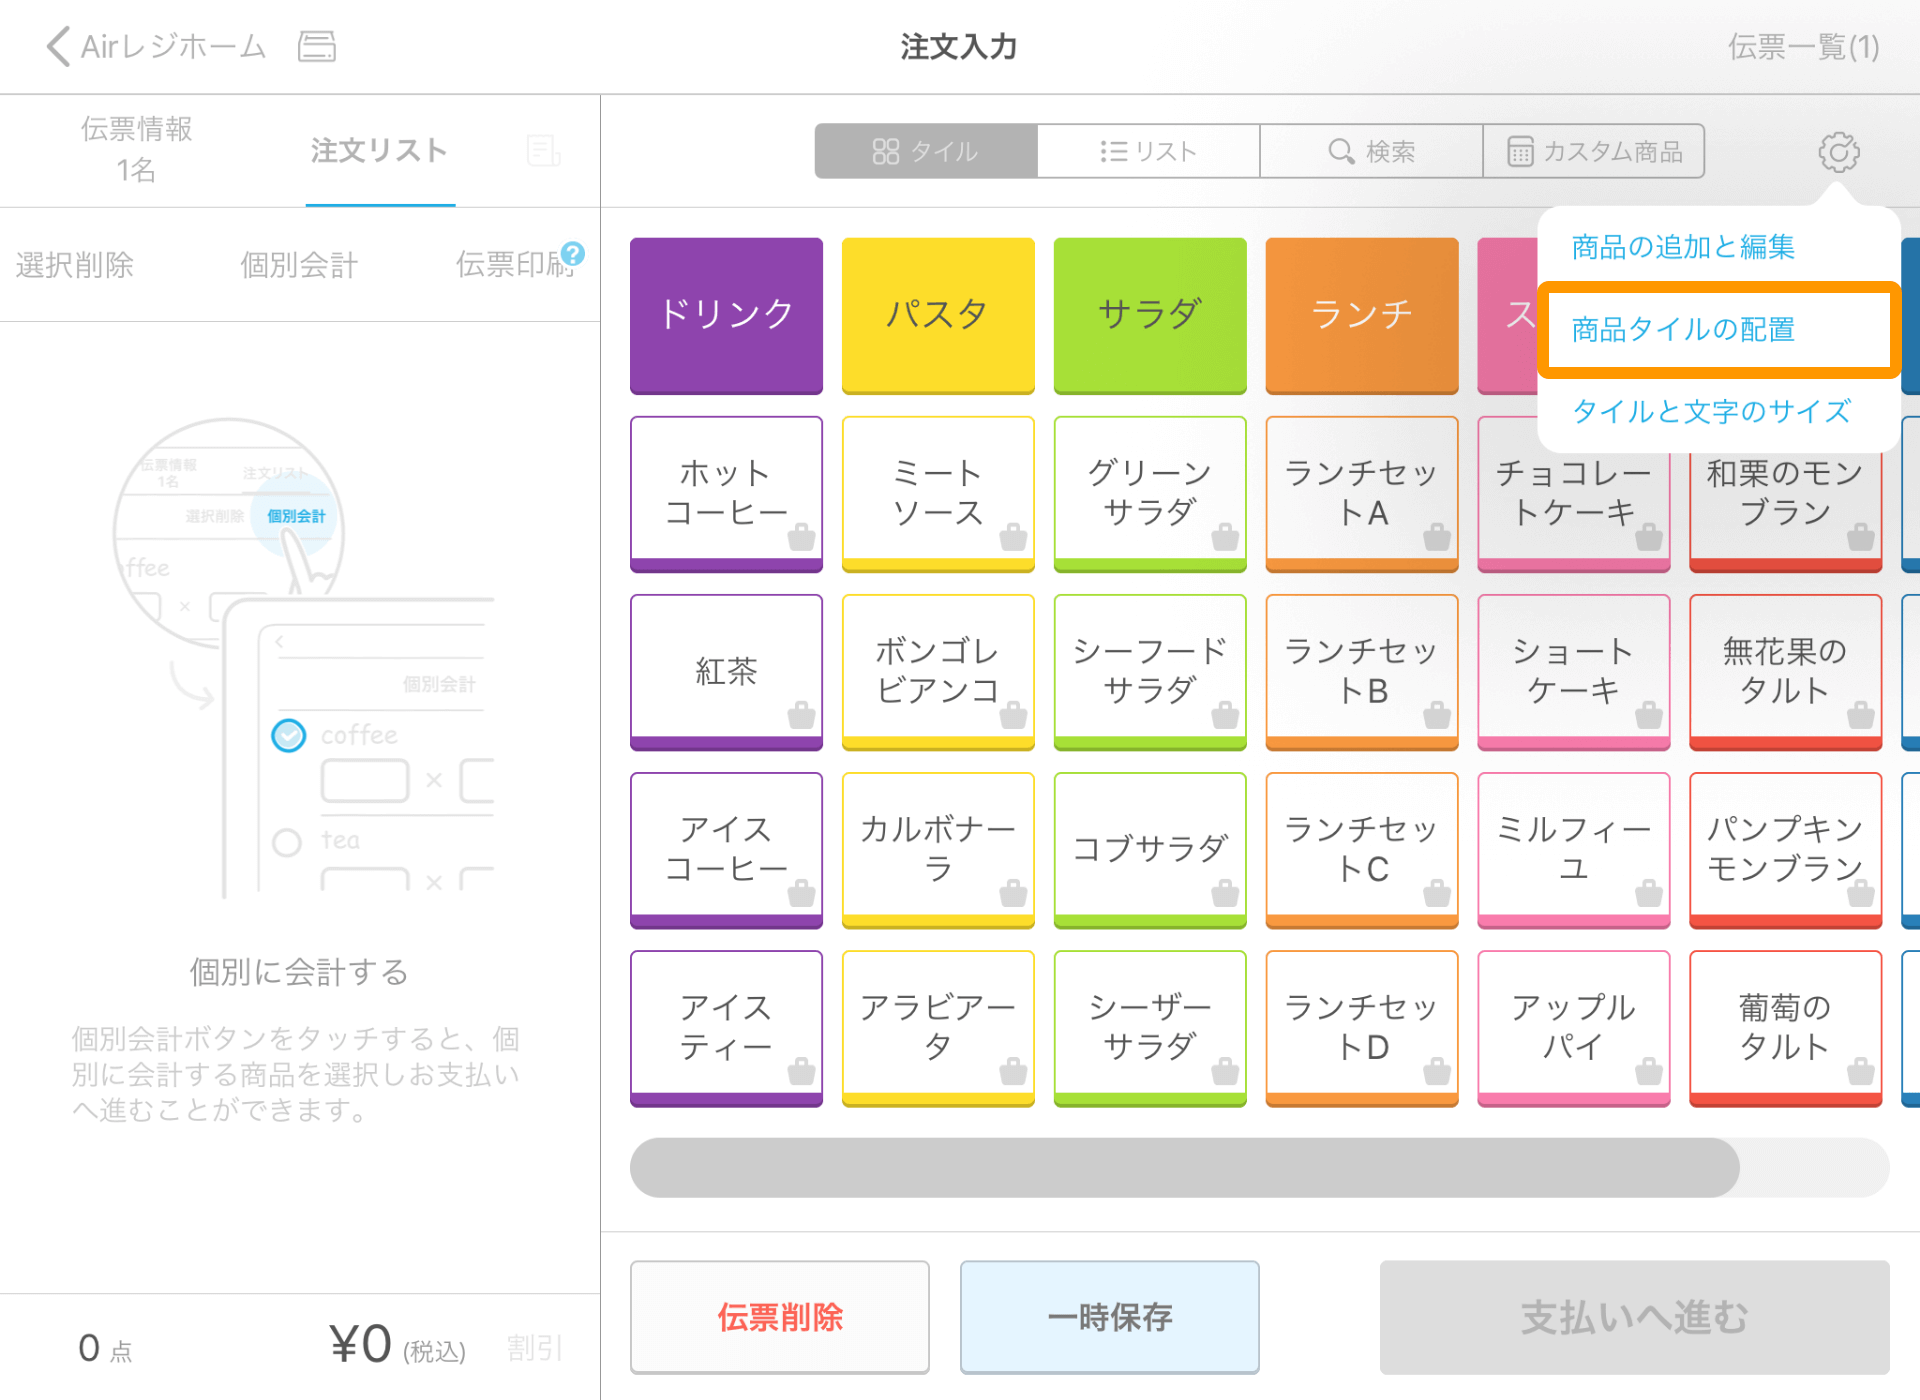1920x1400 pixels.
Task: Add ボンゴレビアンコ to the order
Action: 938,672
